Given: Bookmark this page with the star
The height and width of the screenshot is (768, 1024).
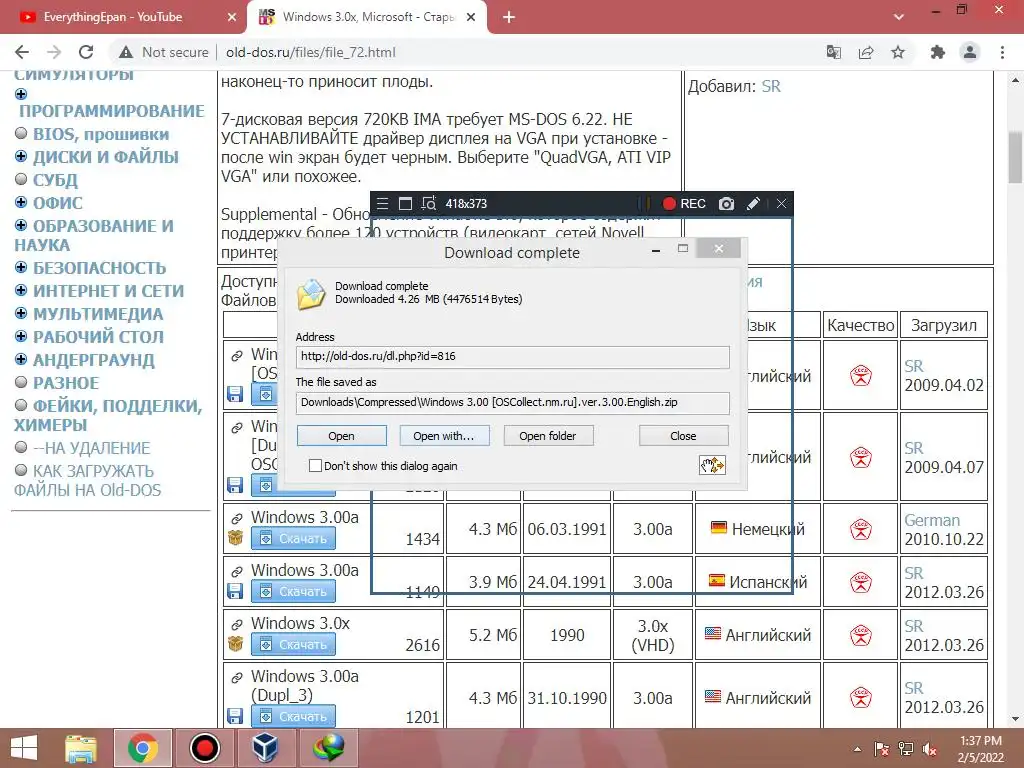Looking at the screenshot, I should coord(898,52).
